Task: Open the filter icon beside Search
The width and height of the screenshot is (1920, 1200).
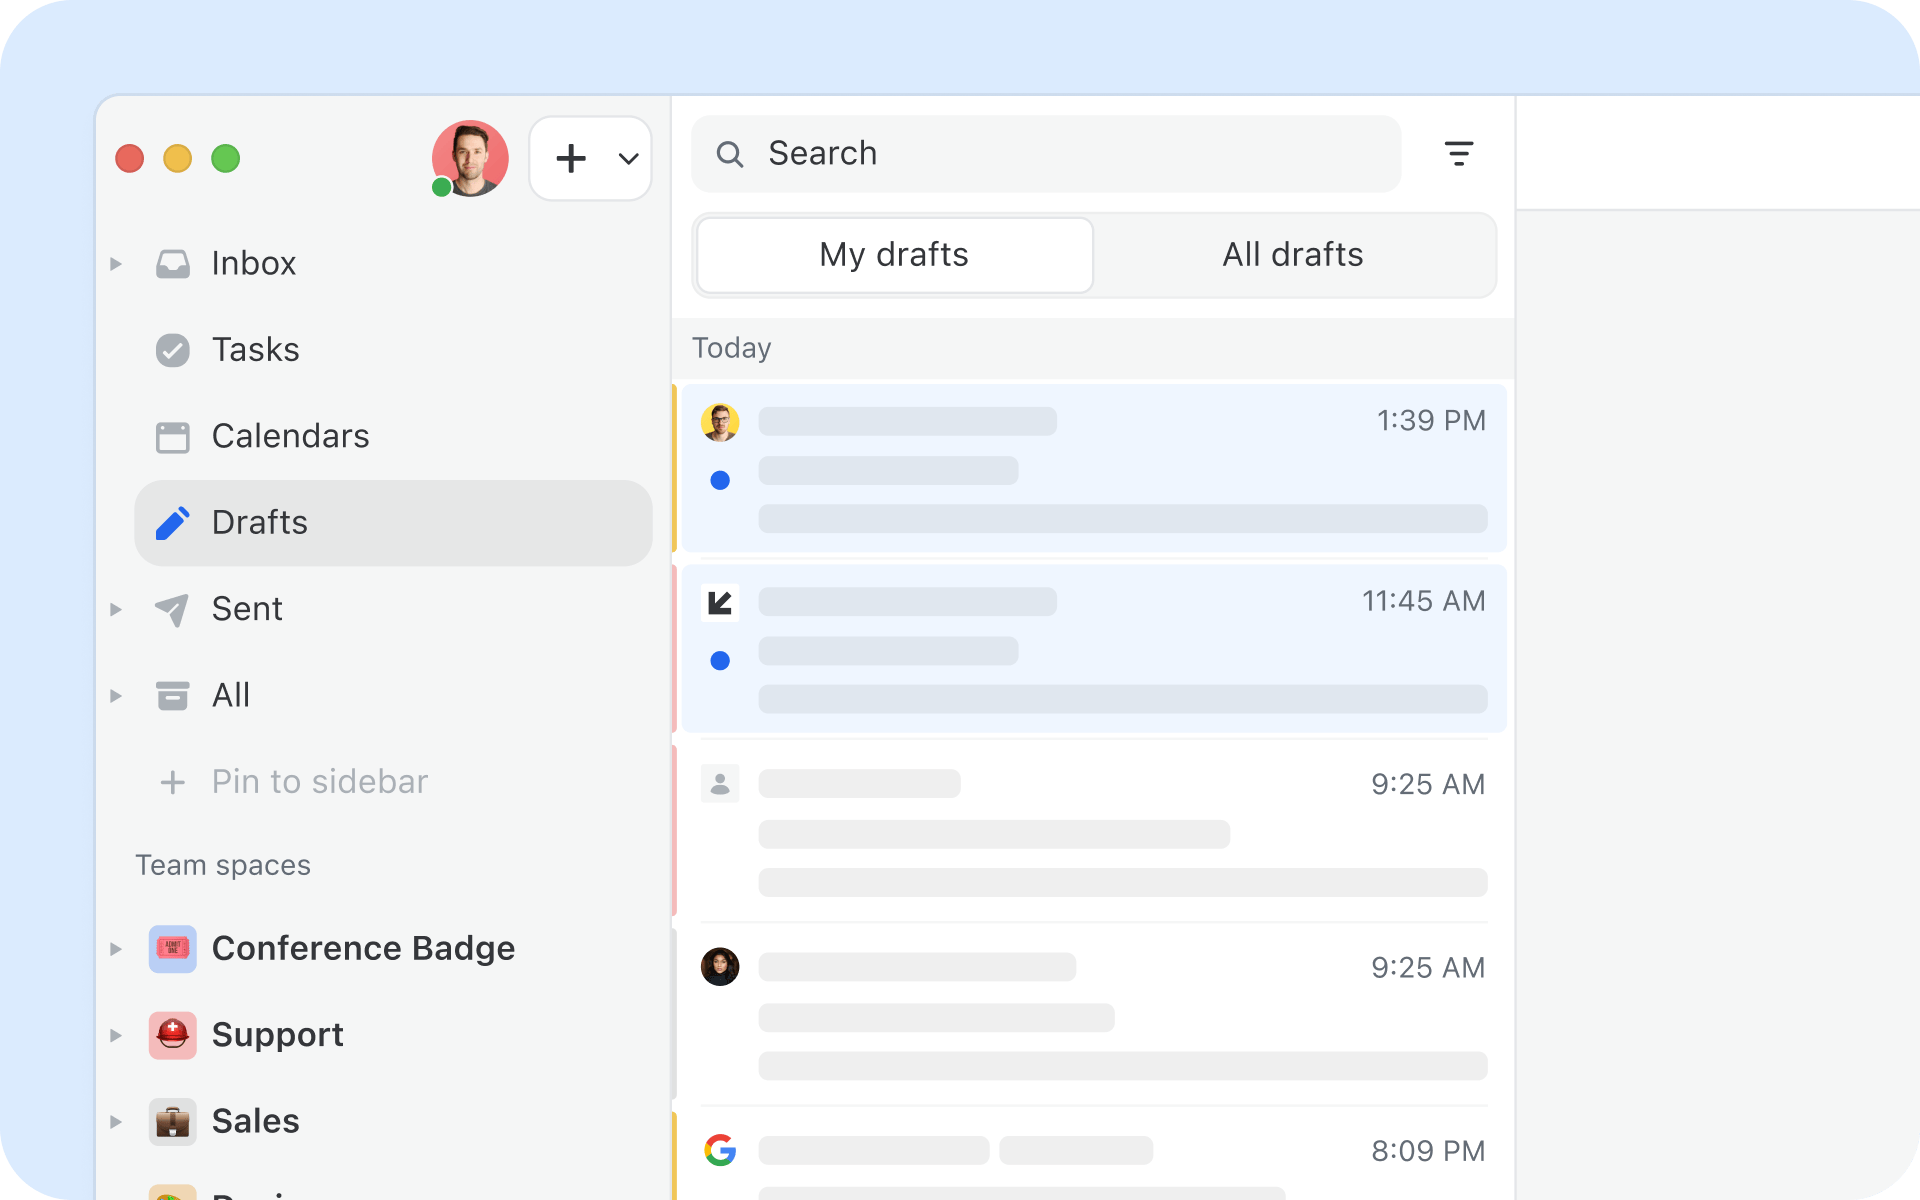Action: (1459, 154)
